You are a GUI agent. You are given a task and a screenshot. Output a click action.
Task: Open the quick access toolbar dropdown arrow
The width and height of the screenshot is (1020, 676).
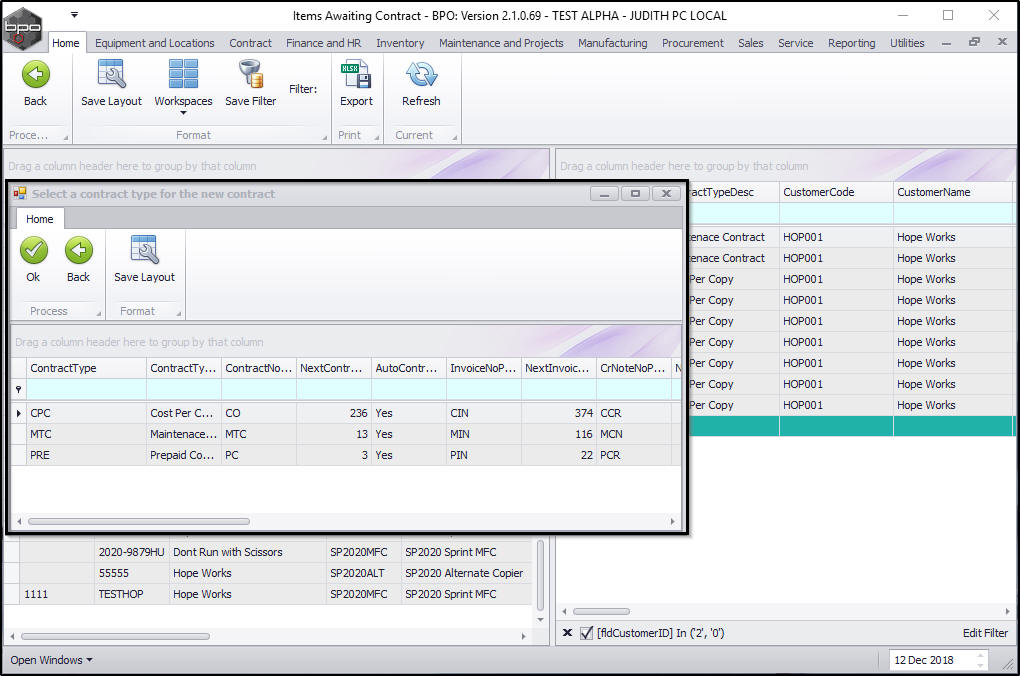[x=75, y=15]
